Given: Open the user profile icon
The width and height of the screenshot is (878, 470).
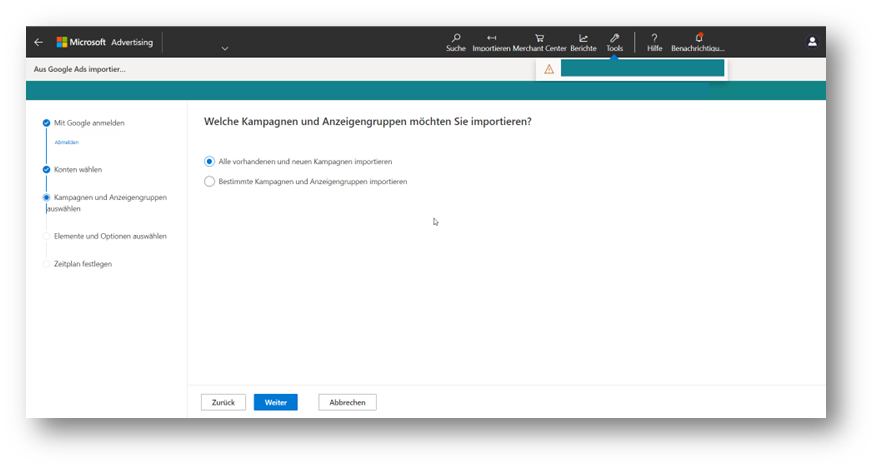Looking at the screenshot, I should [812, 42].
